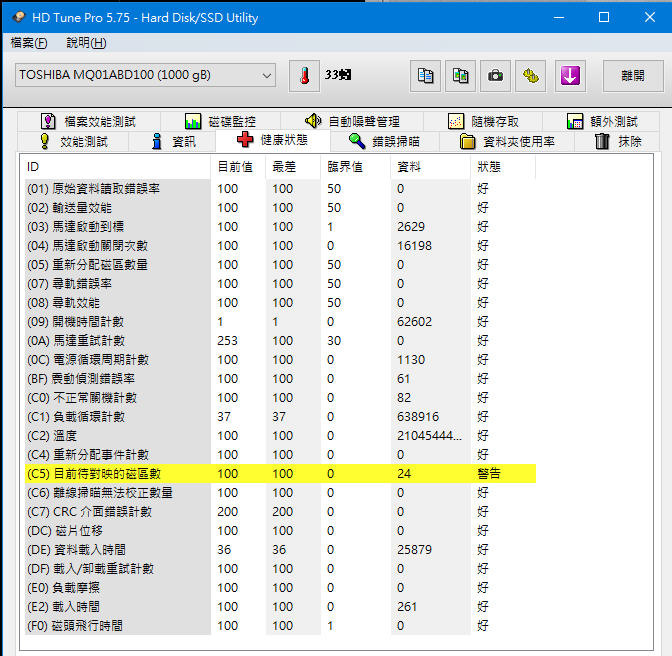
Task: Select row (DF) 載入/卸載重試計數
Action: click(280, 569)
